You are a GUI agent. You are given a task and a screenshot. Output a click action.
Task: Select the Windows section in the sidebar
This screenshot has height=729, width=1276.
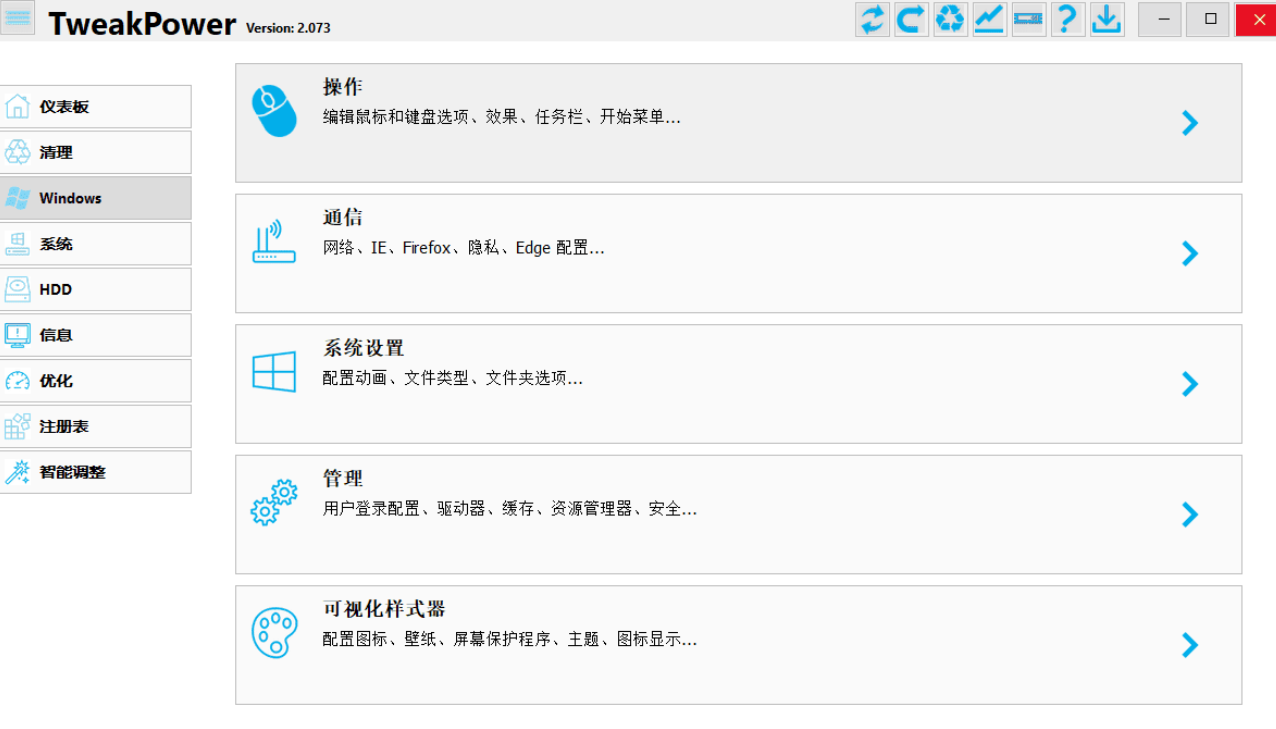pos(96,198)
